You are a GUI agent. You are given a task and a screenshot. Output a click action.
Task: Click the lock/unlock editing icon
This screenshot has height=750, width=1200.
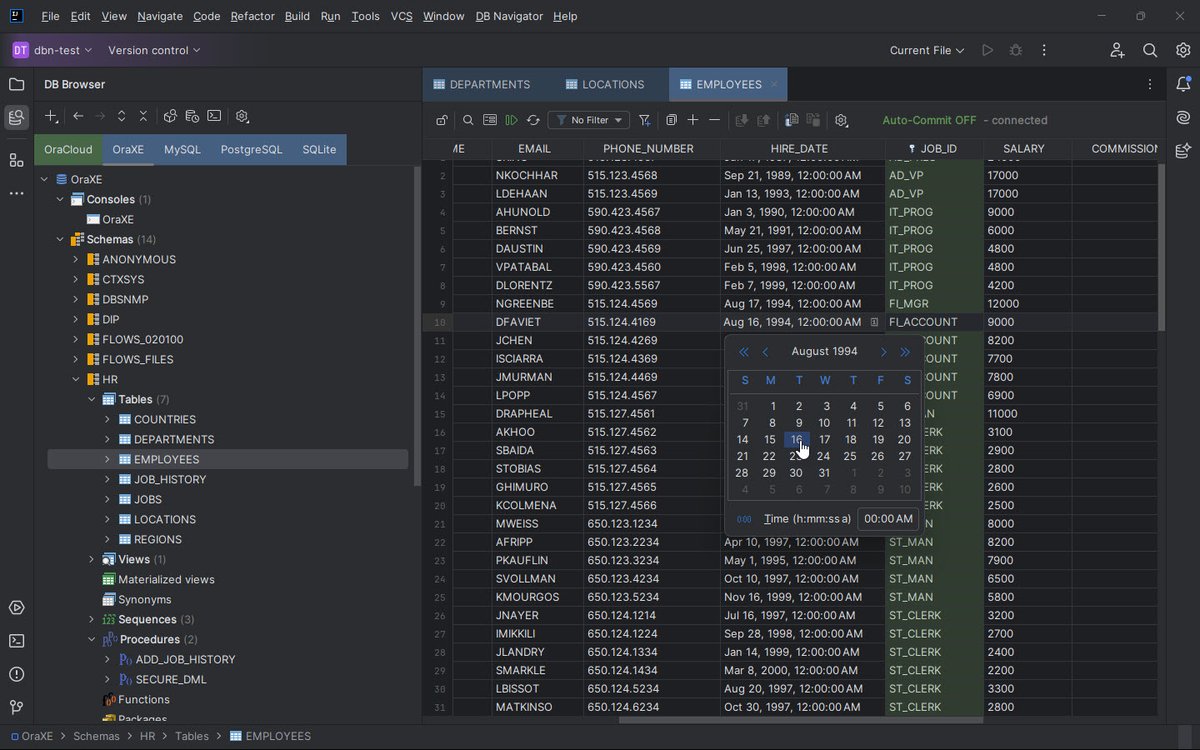442,120
